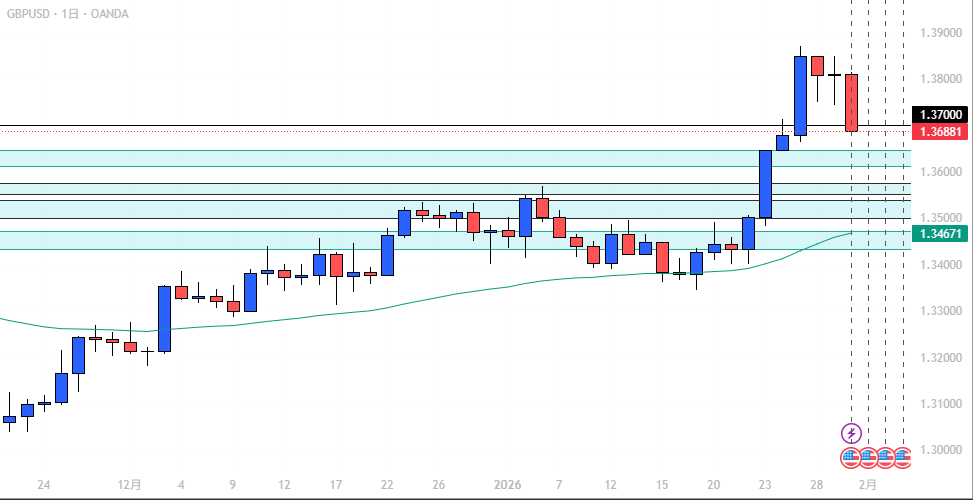Open the rightmost US flag economic event
The height and width of the screenshot is (500, 973).
click(x=902, y=457)
